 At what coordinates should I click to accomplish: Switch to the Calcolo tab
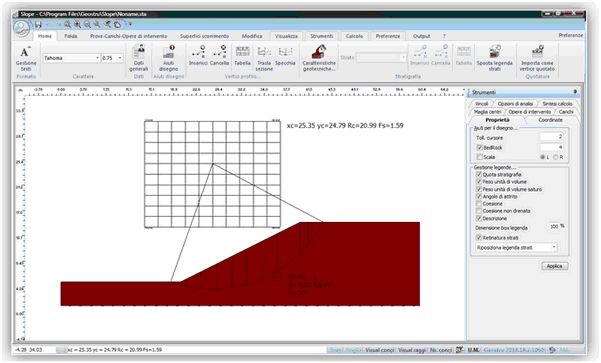(x=354, y=36)
